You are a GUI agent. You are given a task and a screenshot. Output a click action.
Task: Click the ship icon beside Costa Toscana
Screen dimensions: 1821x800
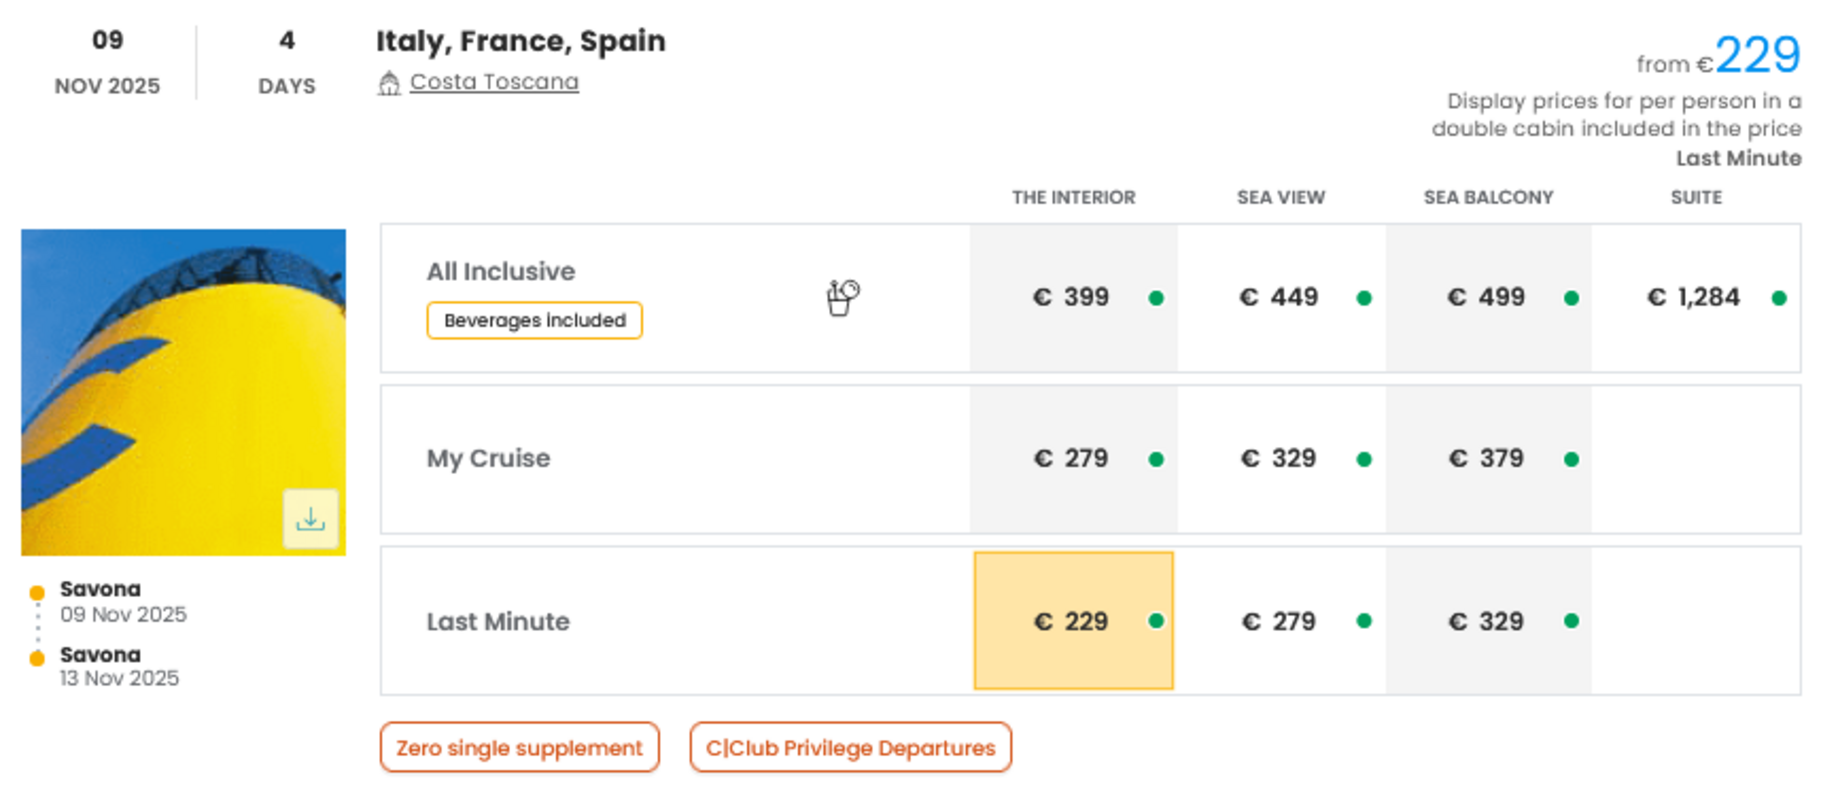pyautogui.click(x=389, y=83)
